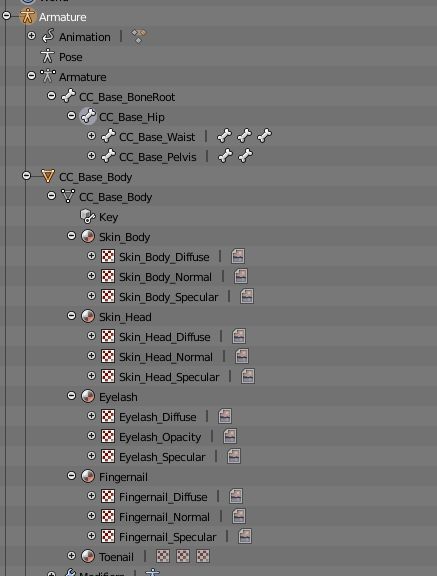Select the Pose row label
The height and width of the screenshot is (576, 437).
(71, 57)
